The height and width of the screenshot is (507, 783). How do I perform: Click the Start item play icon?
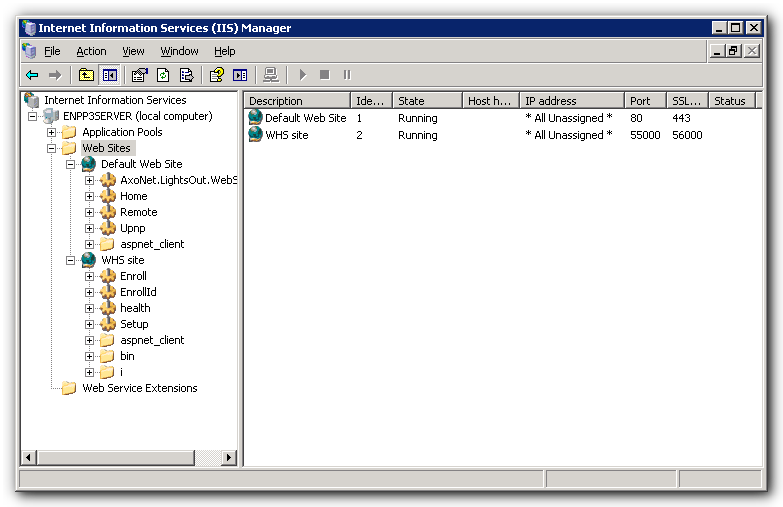pyautogui.click(x=302, y=75)
